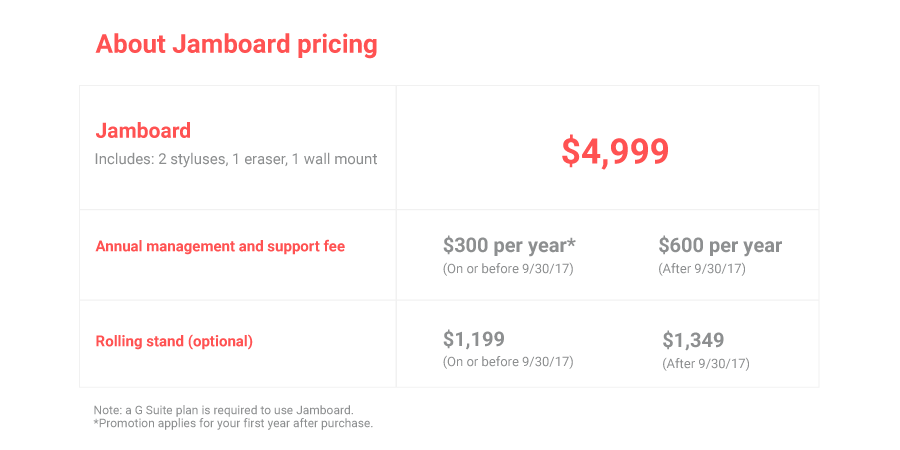Click the asterisk after $300 per year
900x450 pixels.
click(572, 242)
